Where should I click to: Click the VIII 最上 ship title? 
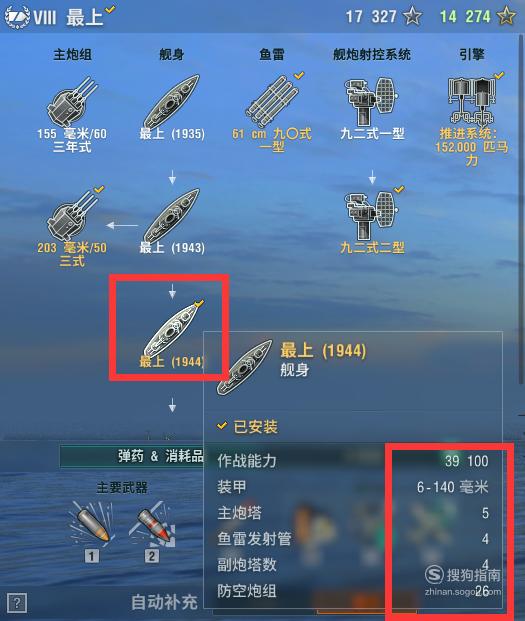pyautogui.click(x=59, y=16)
